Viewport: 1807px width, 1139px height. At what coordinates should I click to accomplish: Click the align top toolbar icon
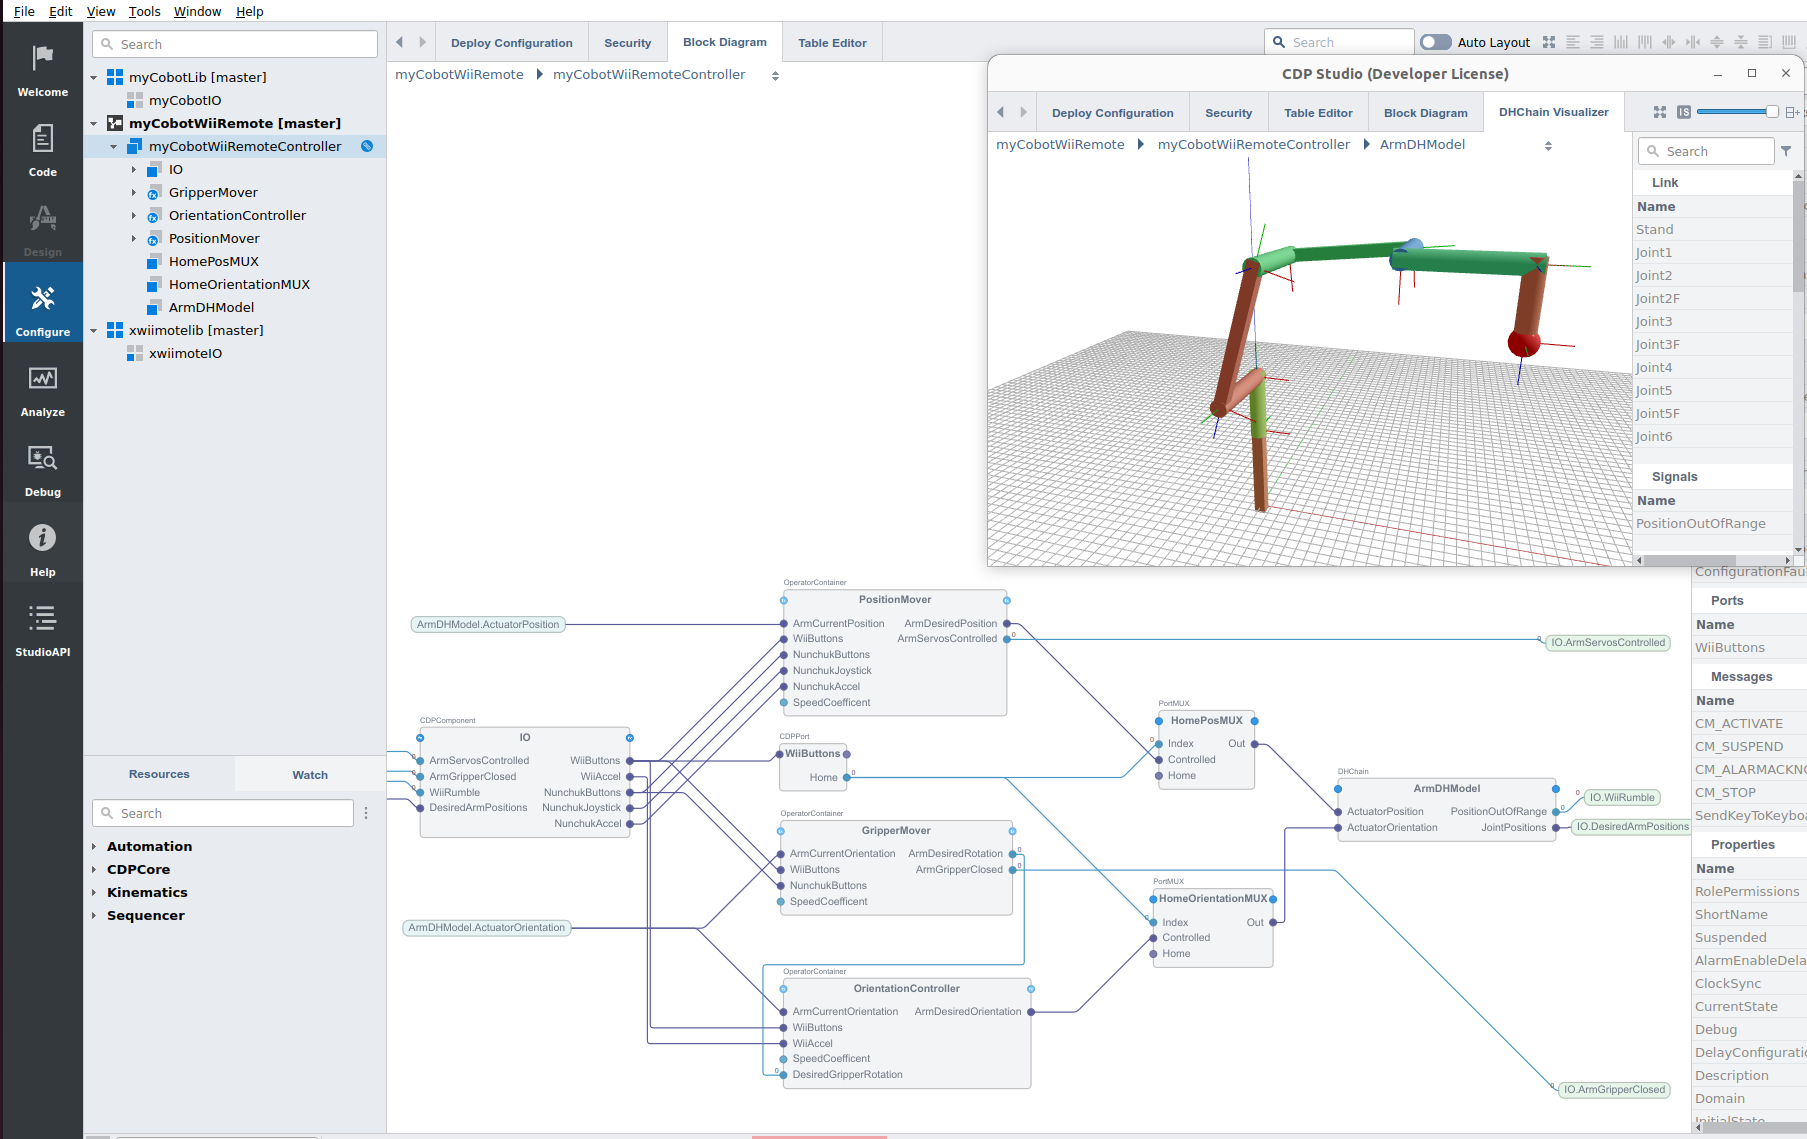coord(1645,42)
